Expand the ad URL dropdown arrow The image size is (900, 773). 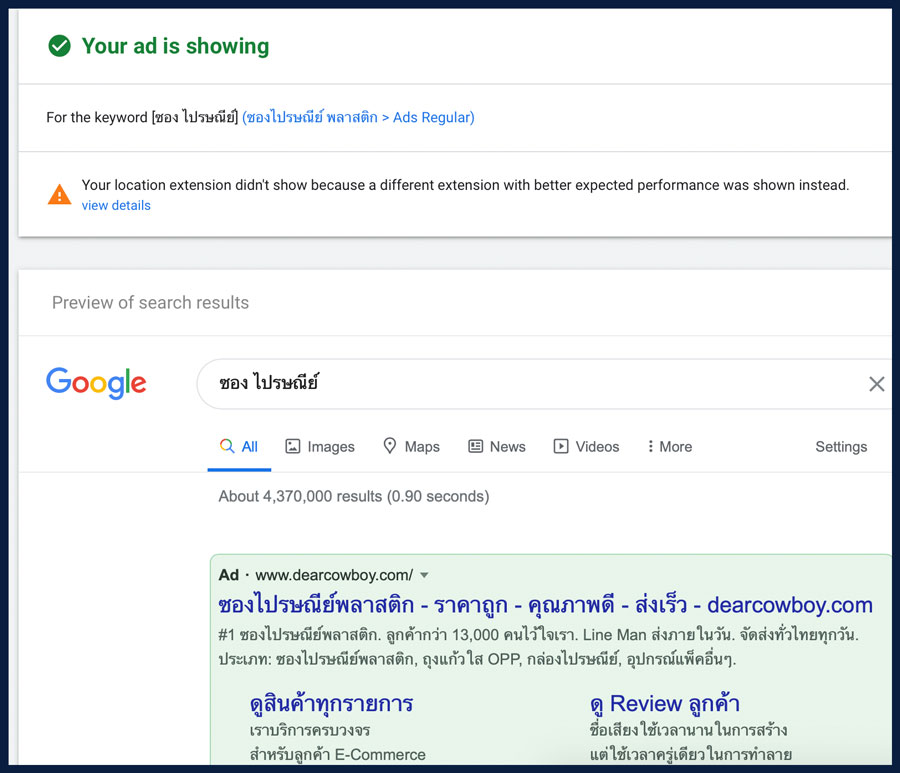coord(424,575)
